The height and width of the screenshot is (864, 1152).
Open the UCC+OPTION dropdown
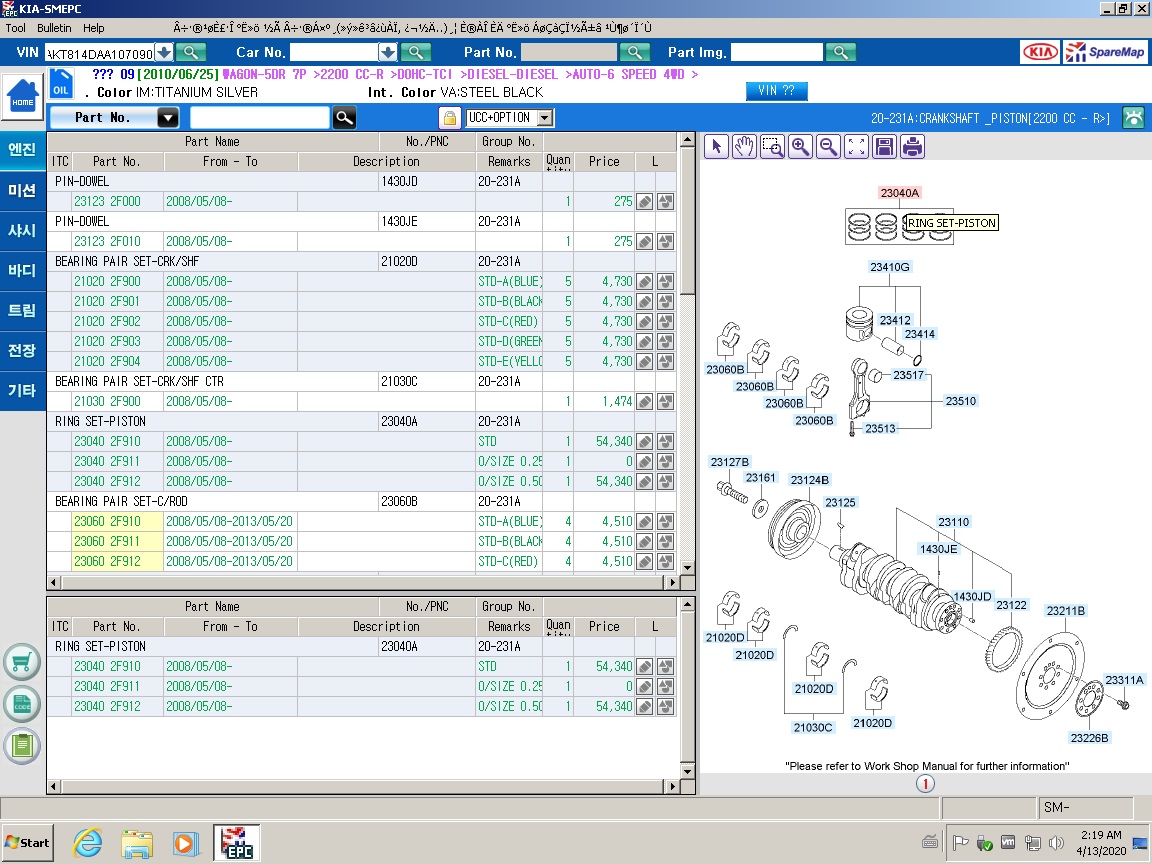pyautogui.click(x=544, y=118)
